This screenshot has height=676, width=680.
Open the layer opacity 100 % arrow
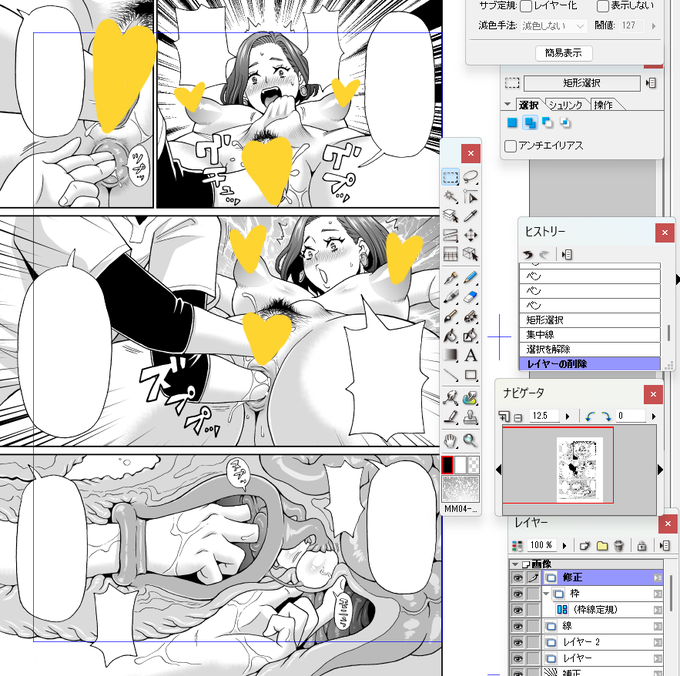pyautogui.click(x=565, y=545)
